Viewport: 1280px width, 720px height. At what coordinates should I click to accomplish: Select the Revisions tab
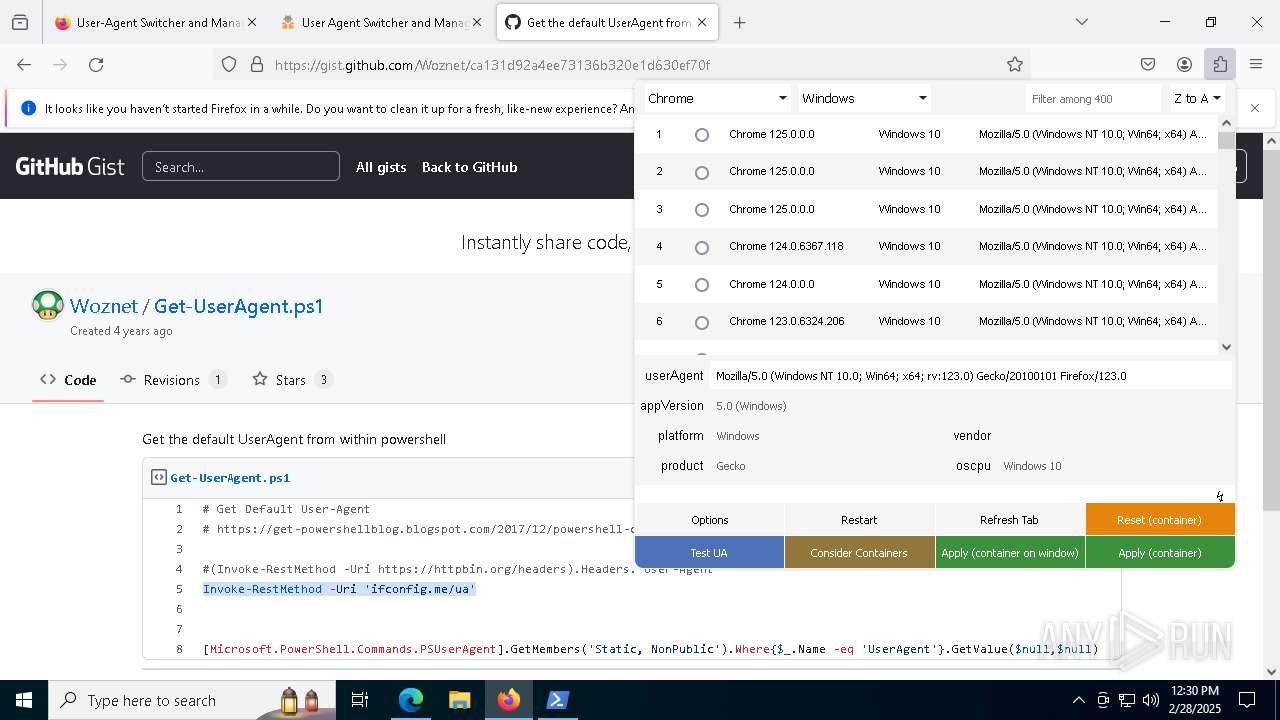[x=173, y=380]
